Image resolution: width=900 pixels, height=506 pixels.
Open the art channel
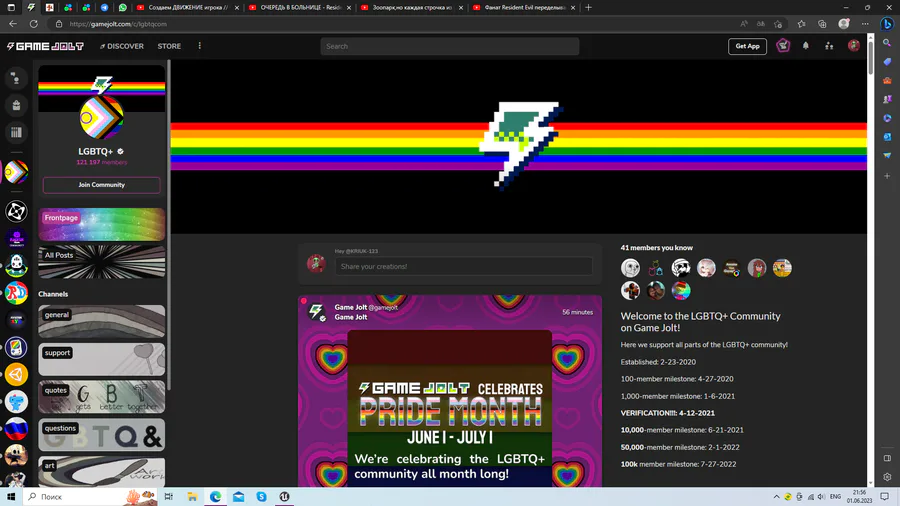coord(102,472)
